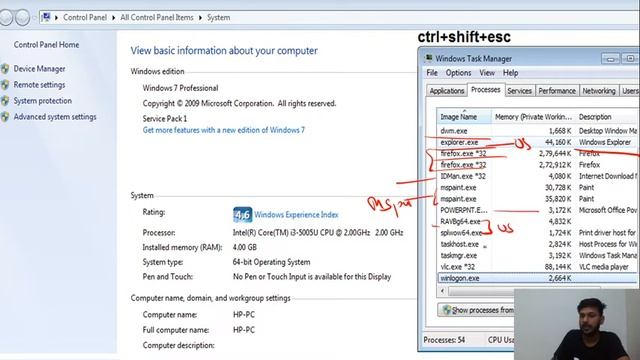Screen dimensions: 640x360
Task: Select RAVBg64.exe process row
Action: [x=538, y=222]
